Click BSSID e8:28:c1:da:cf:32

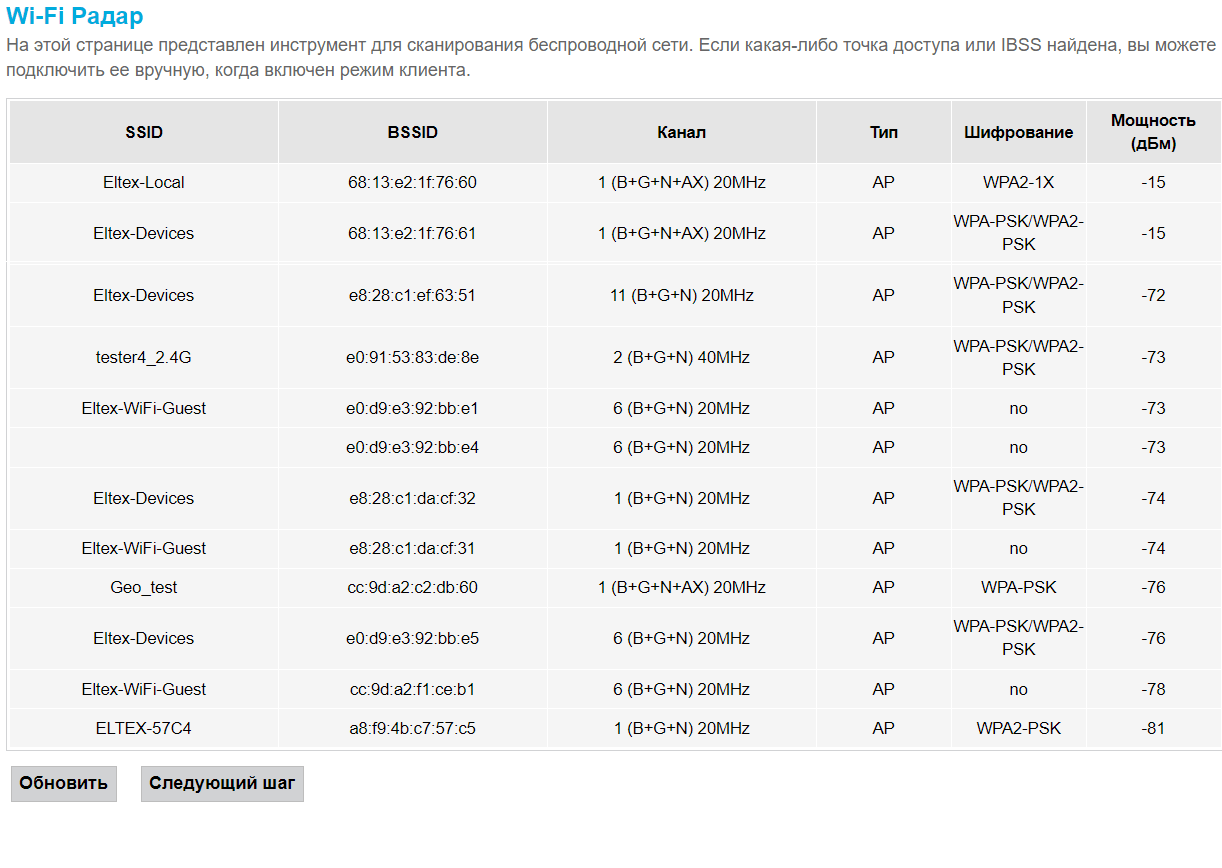tap(412, 498)
